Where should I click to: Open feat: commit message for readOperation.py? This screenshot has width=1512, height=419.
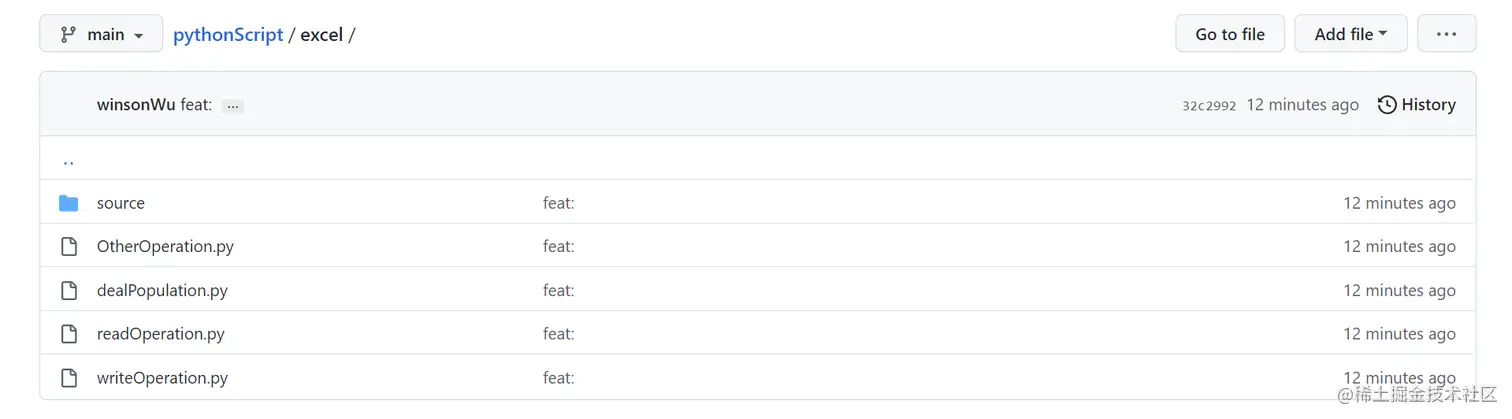tap(559, 334)
